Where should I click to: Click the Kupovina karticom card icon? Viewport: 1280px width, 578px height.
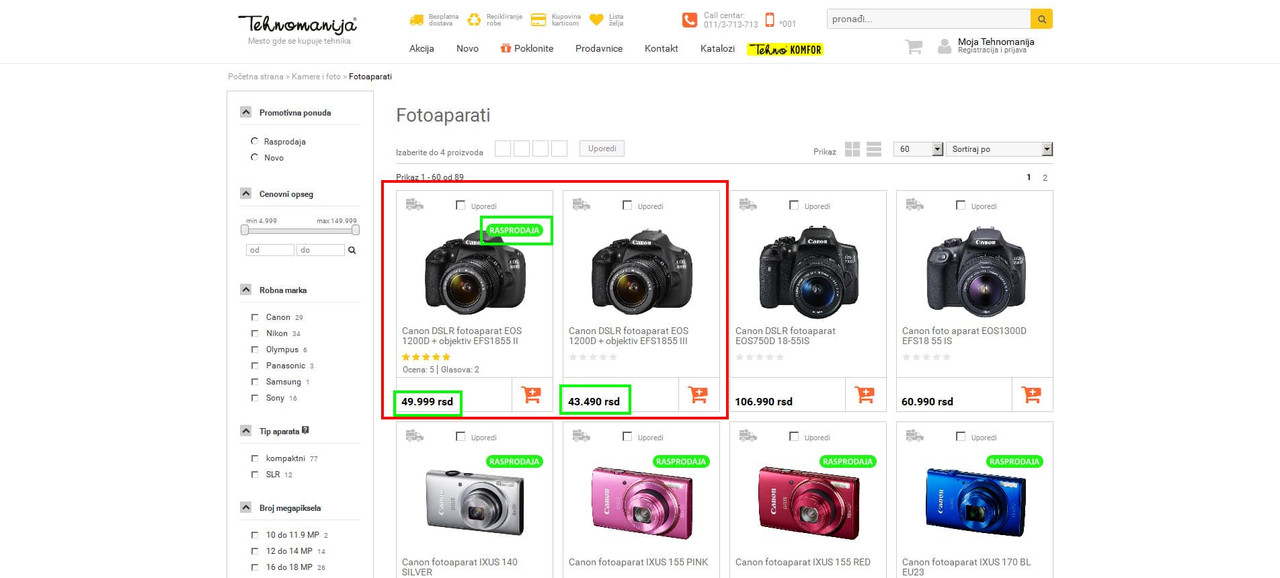(538, 19)
